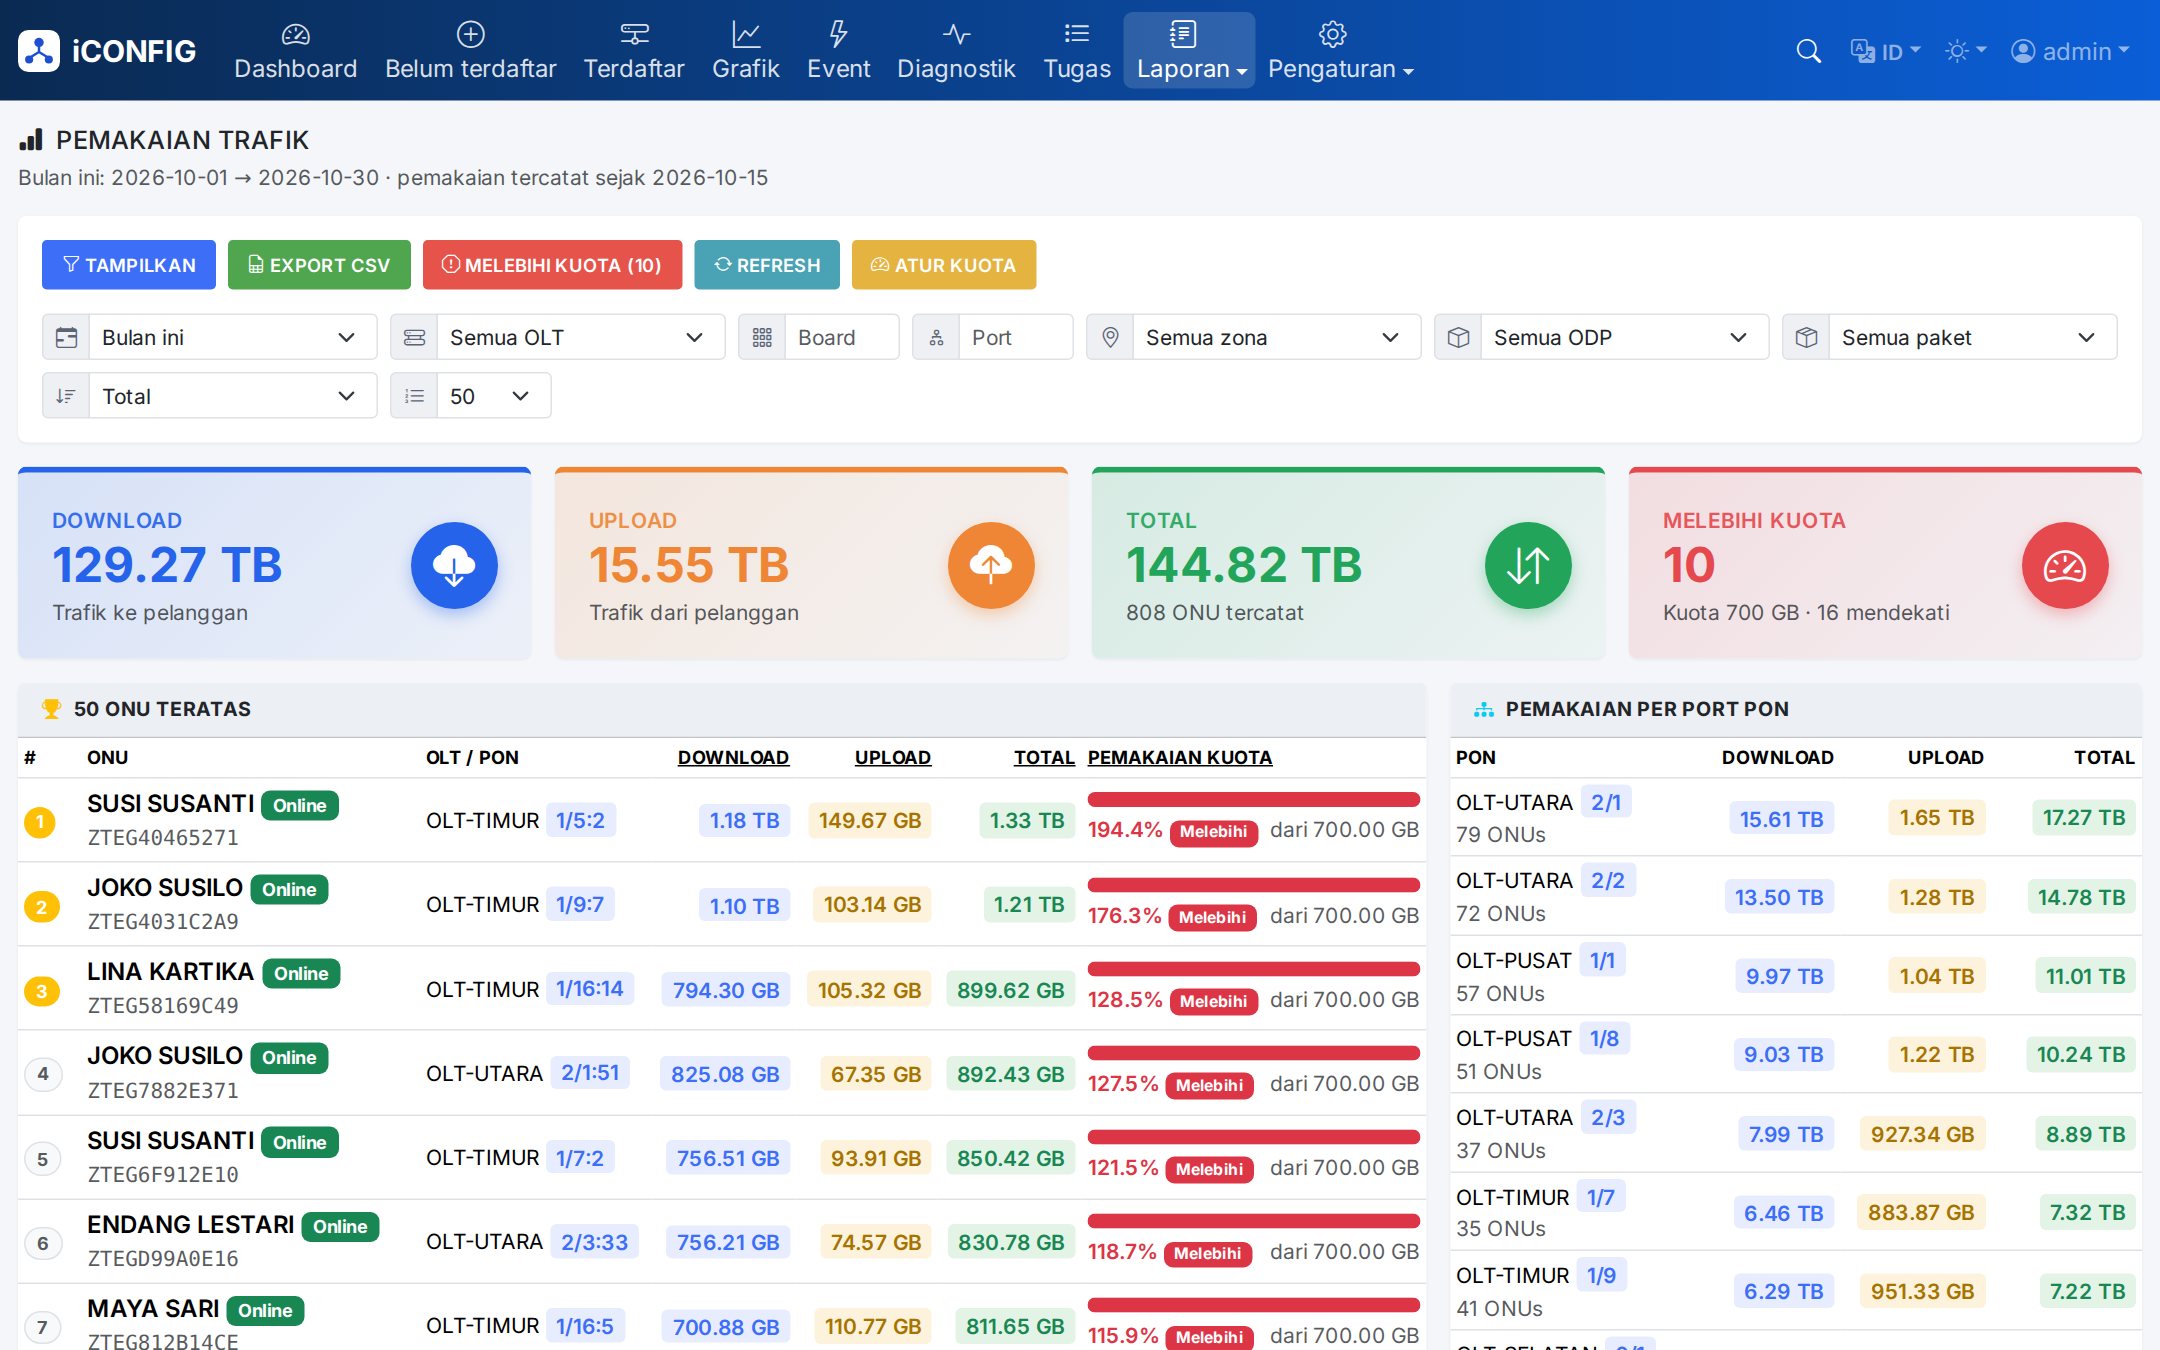Open the admin user menu
The height and width of the screenshot is (1350, 2160).
point(2070,51)
